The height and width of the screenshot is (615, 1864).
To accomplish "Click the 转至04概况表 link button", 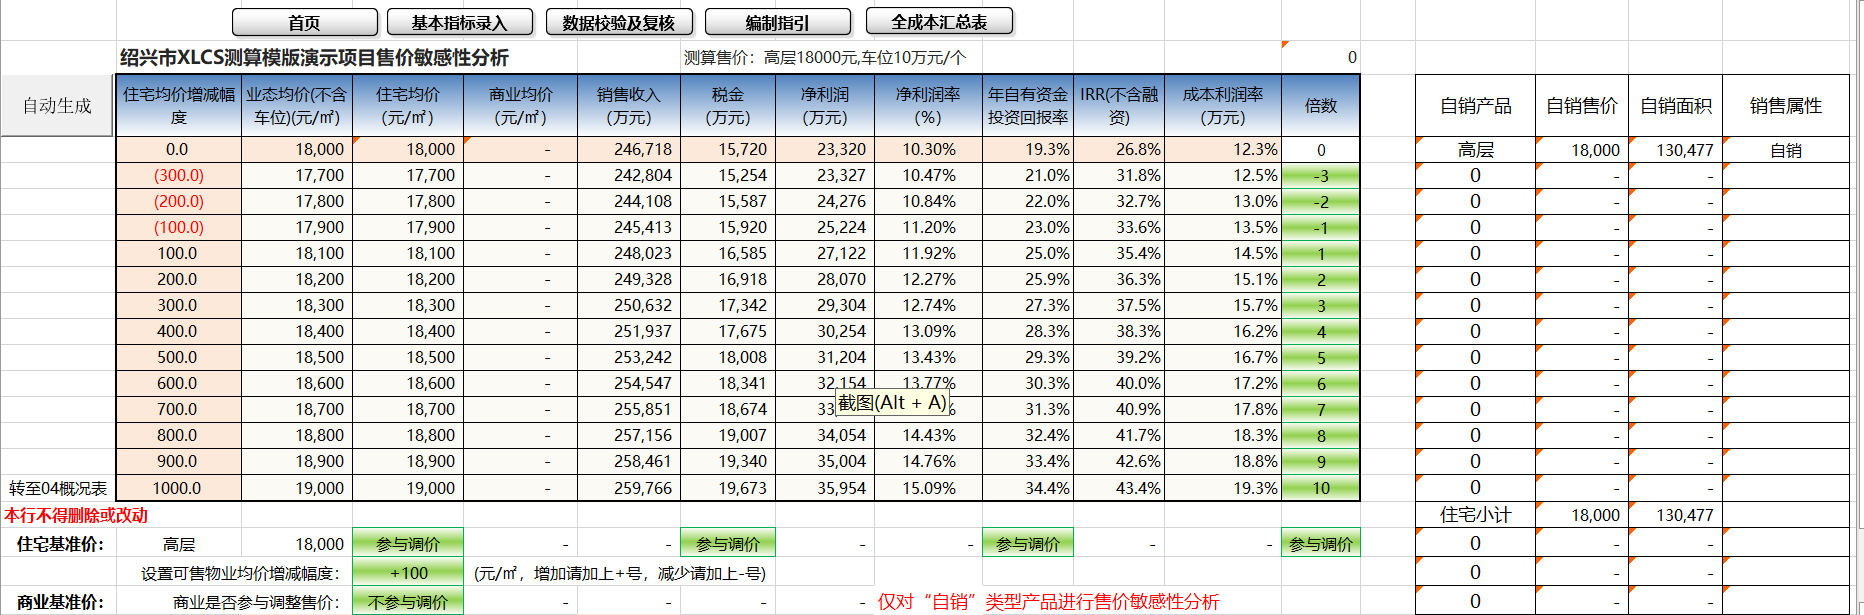I will [58, 488].
